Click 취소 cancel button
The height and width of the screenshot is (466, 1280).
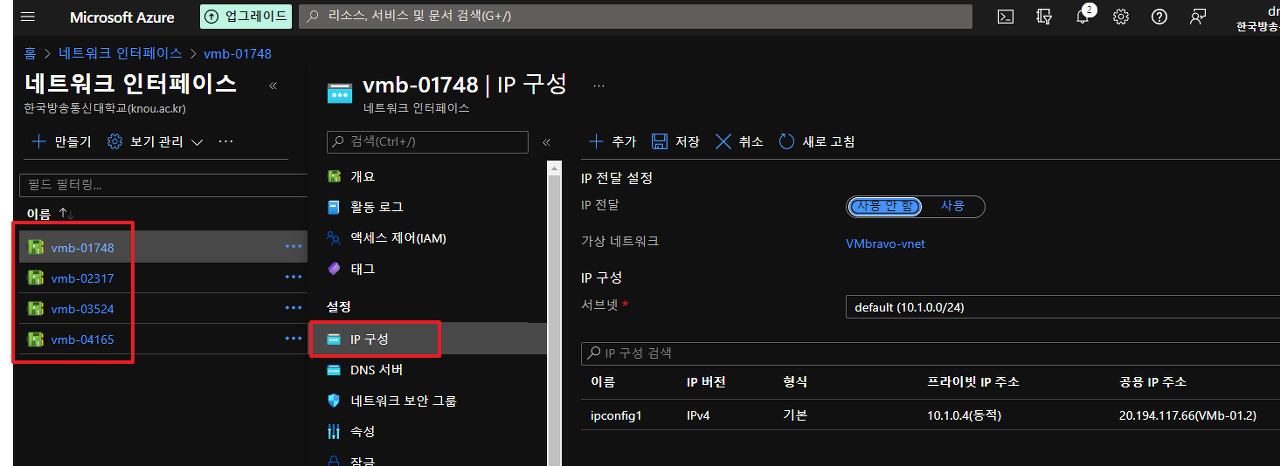[739, 142]
